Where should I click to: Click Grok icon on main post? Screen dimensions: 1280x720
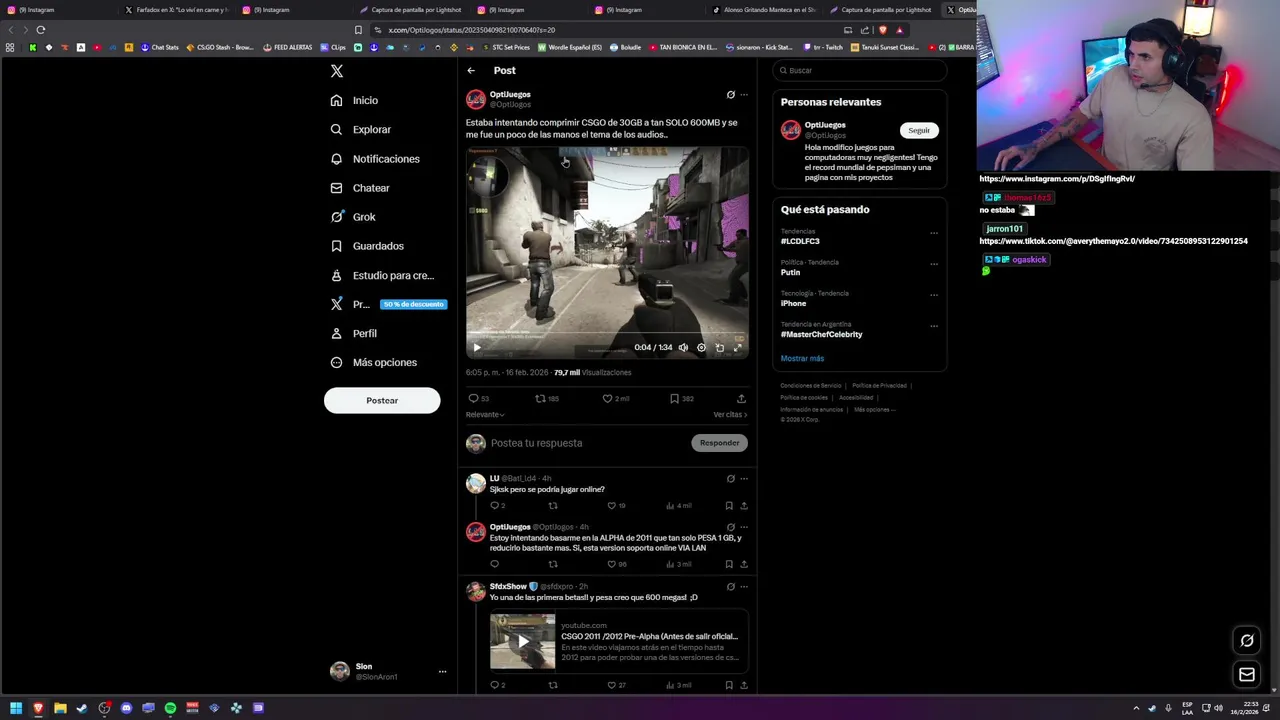730,95
